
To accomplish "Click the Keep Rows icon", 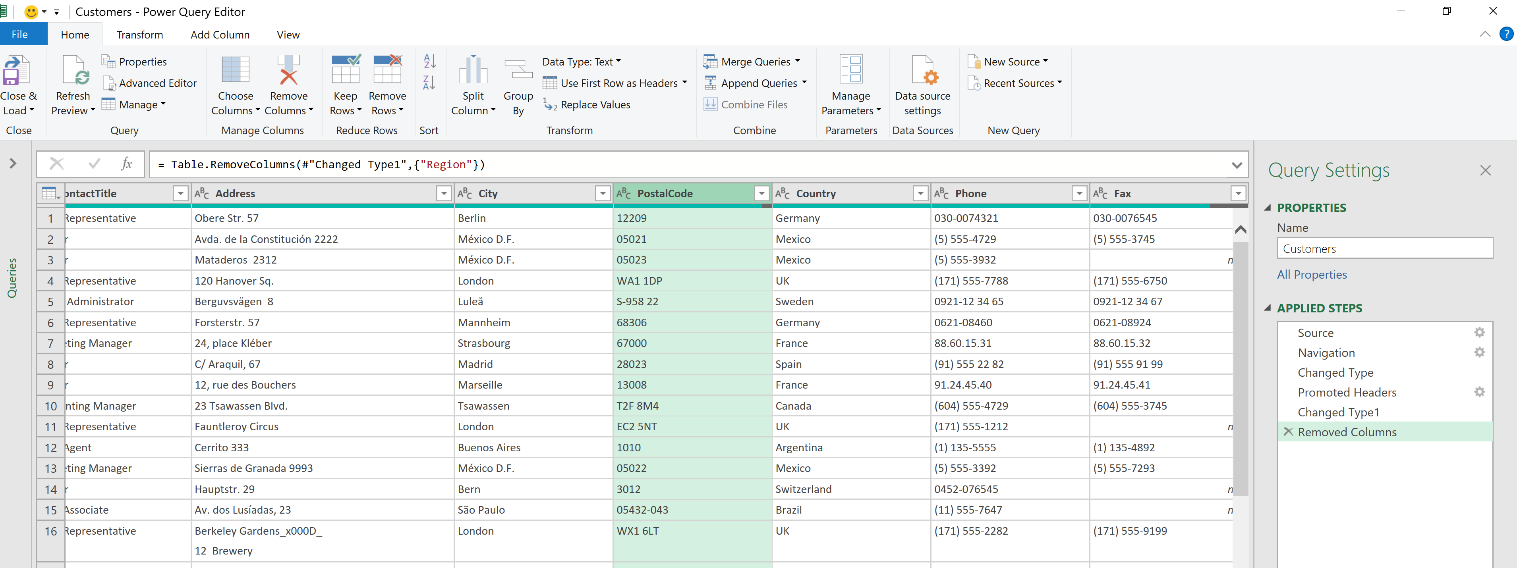I will (x=346, y=71).
